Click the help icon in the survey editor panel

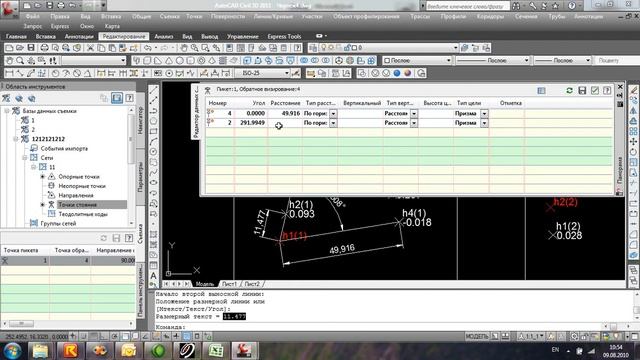click(x=607, y=91)
